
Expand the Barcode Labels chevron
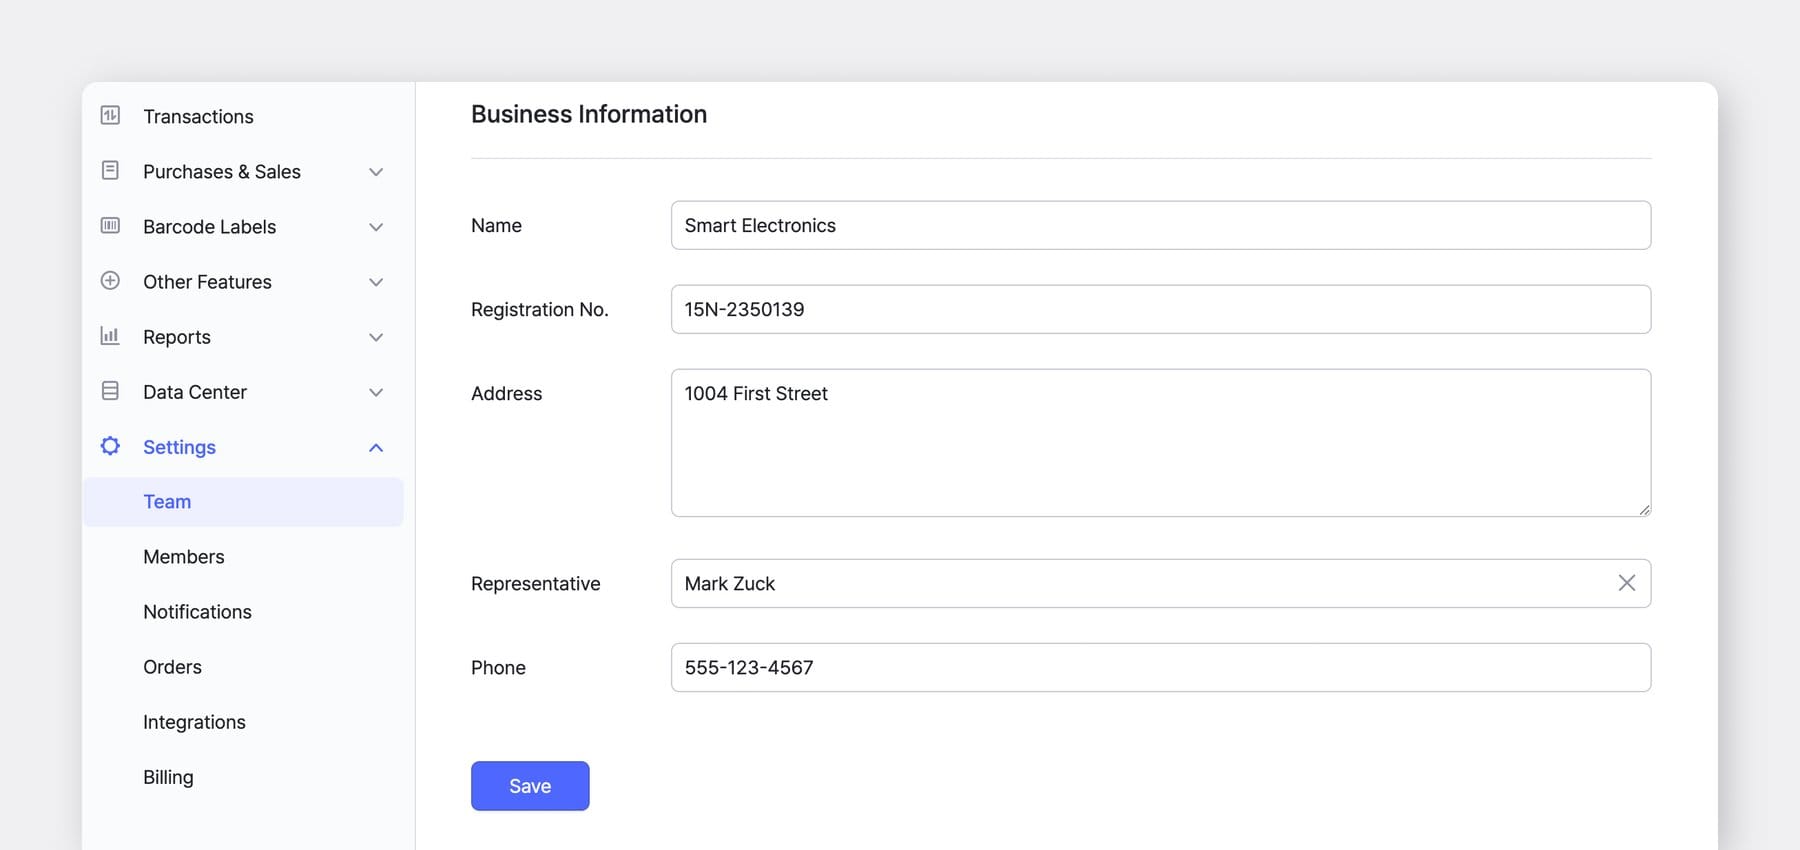376,227
